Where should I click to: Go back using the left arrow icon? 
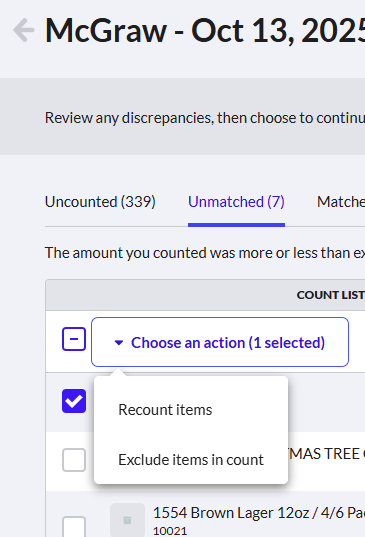point(24,30)
